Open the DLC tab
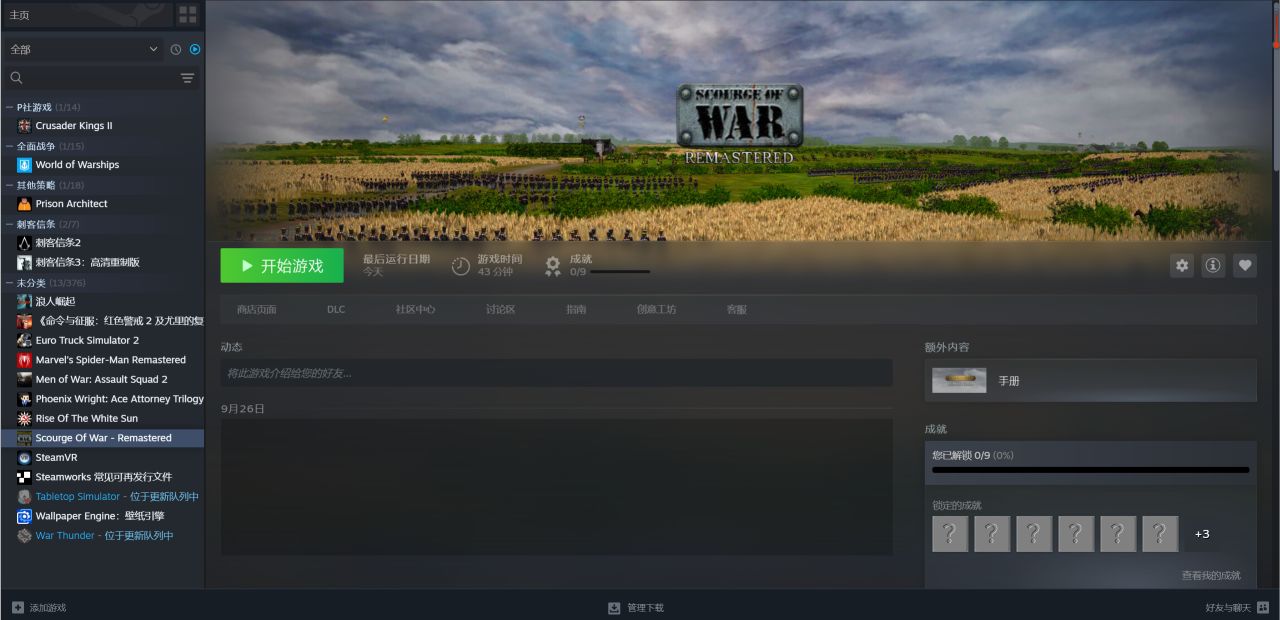The height and width of the screenshot is (620, 1280). pyautogui.click(x=336, y=310)
